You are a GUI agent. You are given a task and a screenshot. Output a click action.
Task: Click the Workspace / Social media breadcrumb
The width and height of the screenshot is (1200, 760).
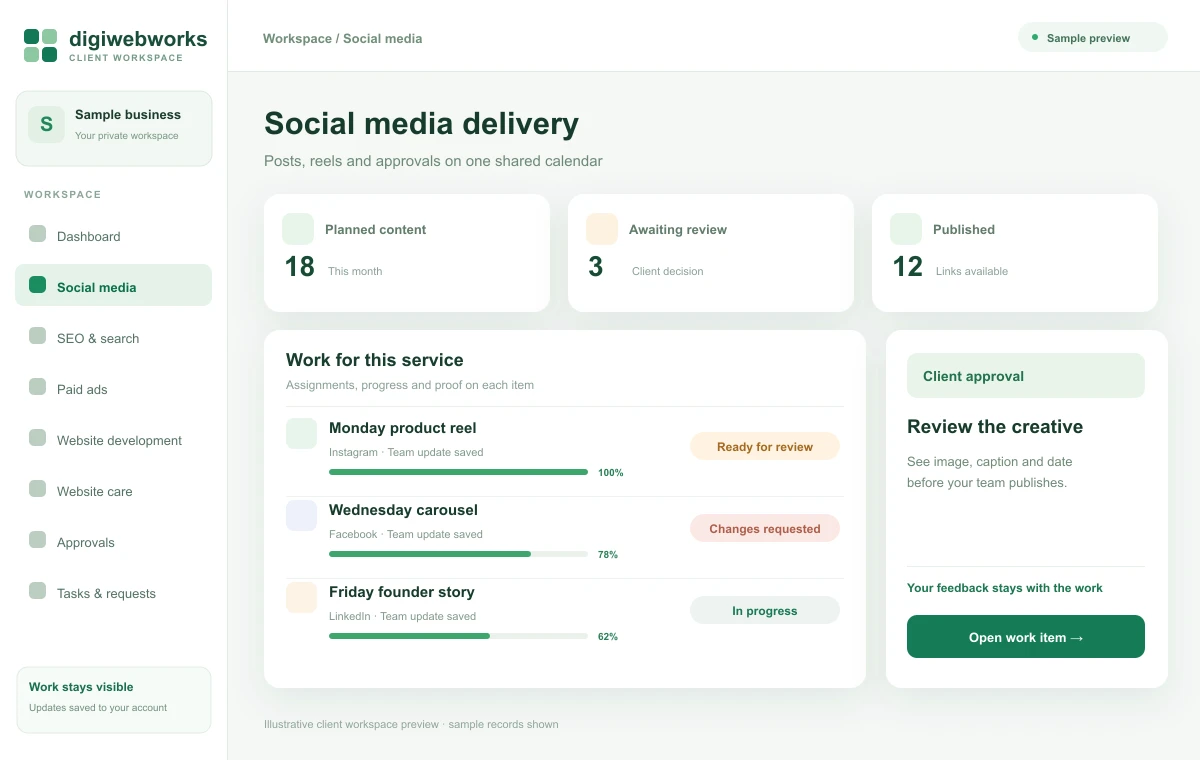point(343,38)
